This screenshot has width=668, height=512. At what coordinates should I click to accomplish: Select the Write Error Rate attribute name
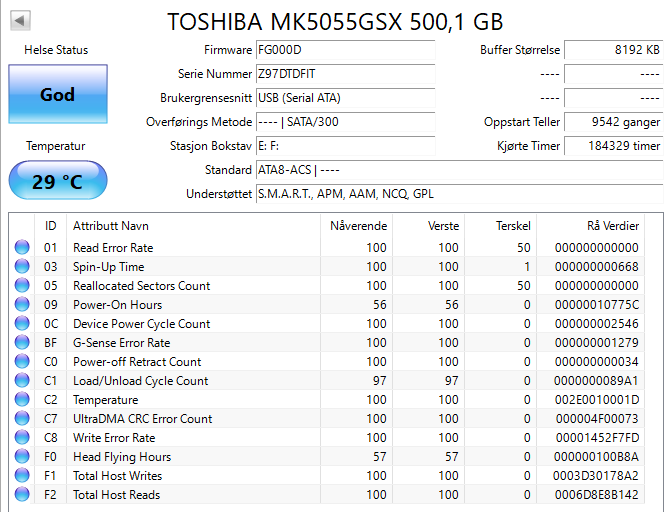pos(114,437)
